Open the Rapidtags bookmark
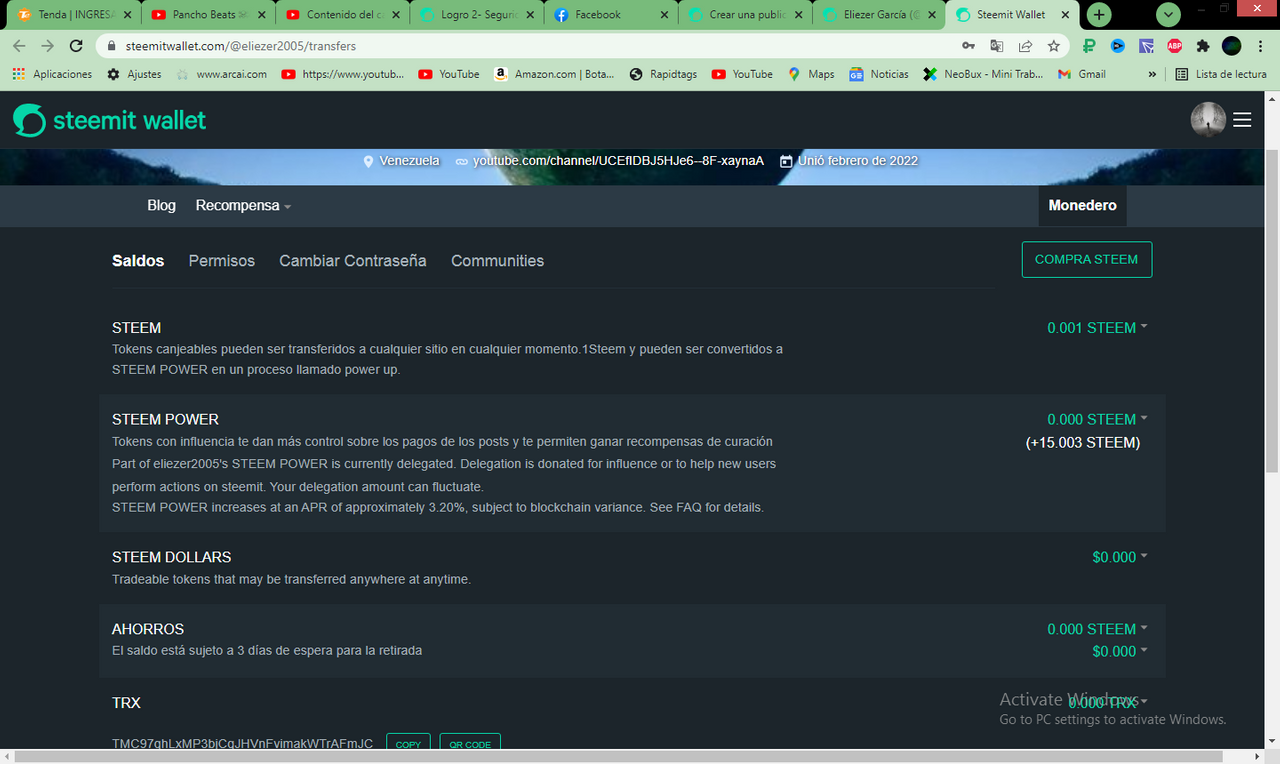Image resolution: width=1280 pixels, height=764 pixels. coord(663,74)
